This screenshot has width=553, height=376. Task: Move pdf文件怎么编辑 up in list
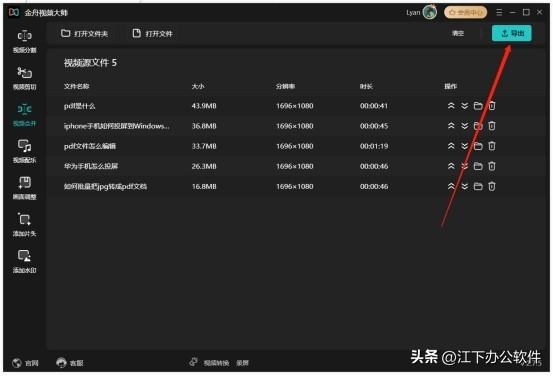[451, 146]
